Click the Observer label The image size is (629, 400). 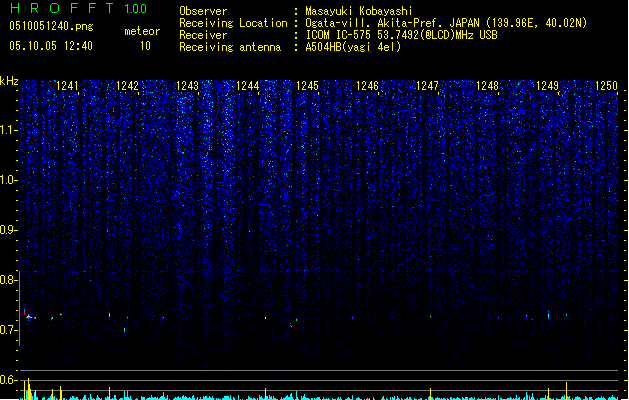coord(203,11)
